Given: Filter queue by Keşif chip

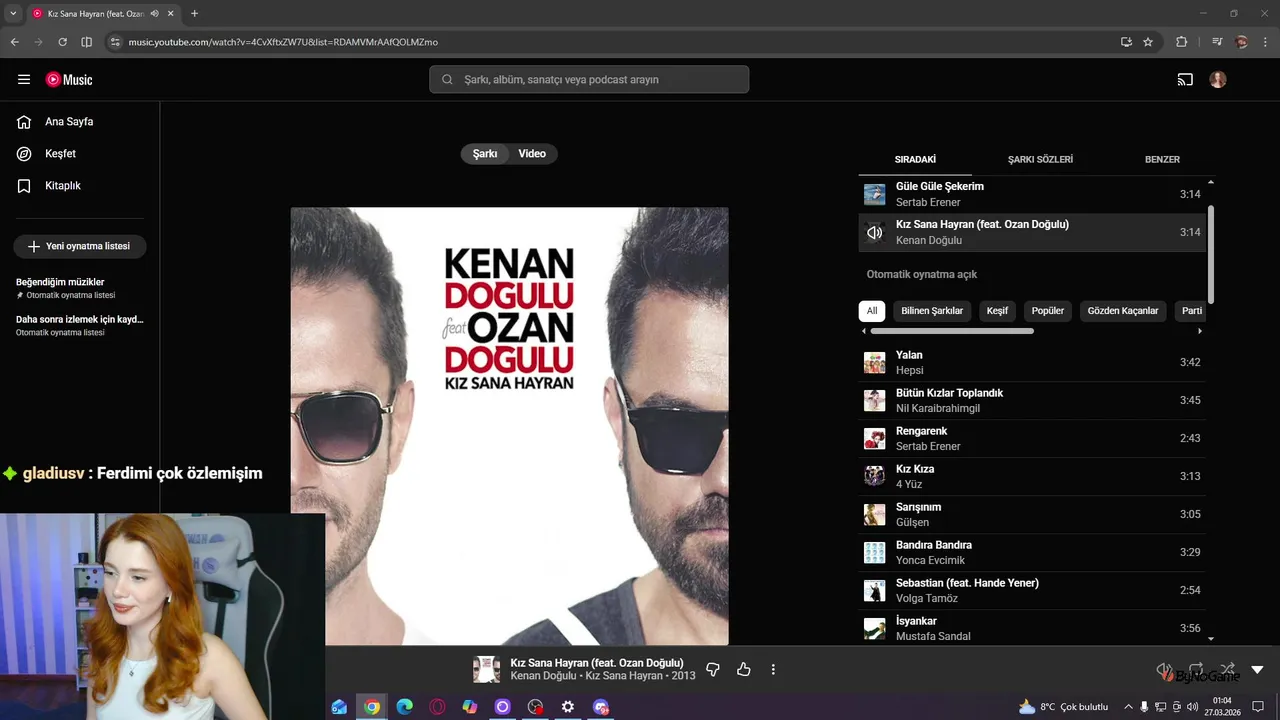Looking at the screenshot, I should [x=997, y=311].
